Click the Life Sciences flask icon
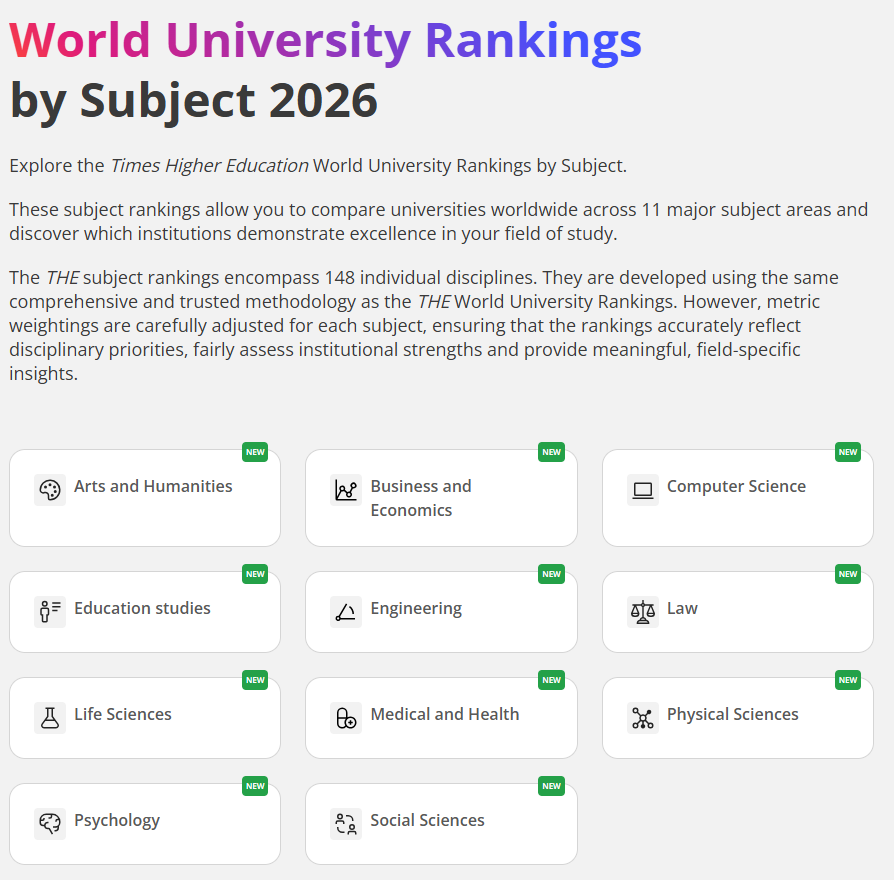Image resolution: width=894 pixels, height=880 pixels. [x=50, y=717]
